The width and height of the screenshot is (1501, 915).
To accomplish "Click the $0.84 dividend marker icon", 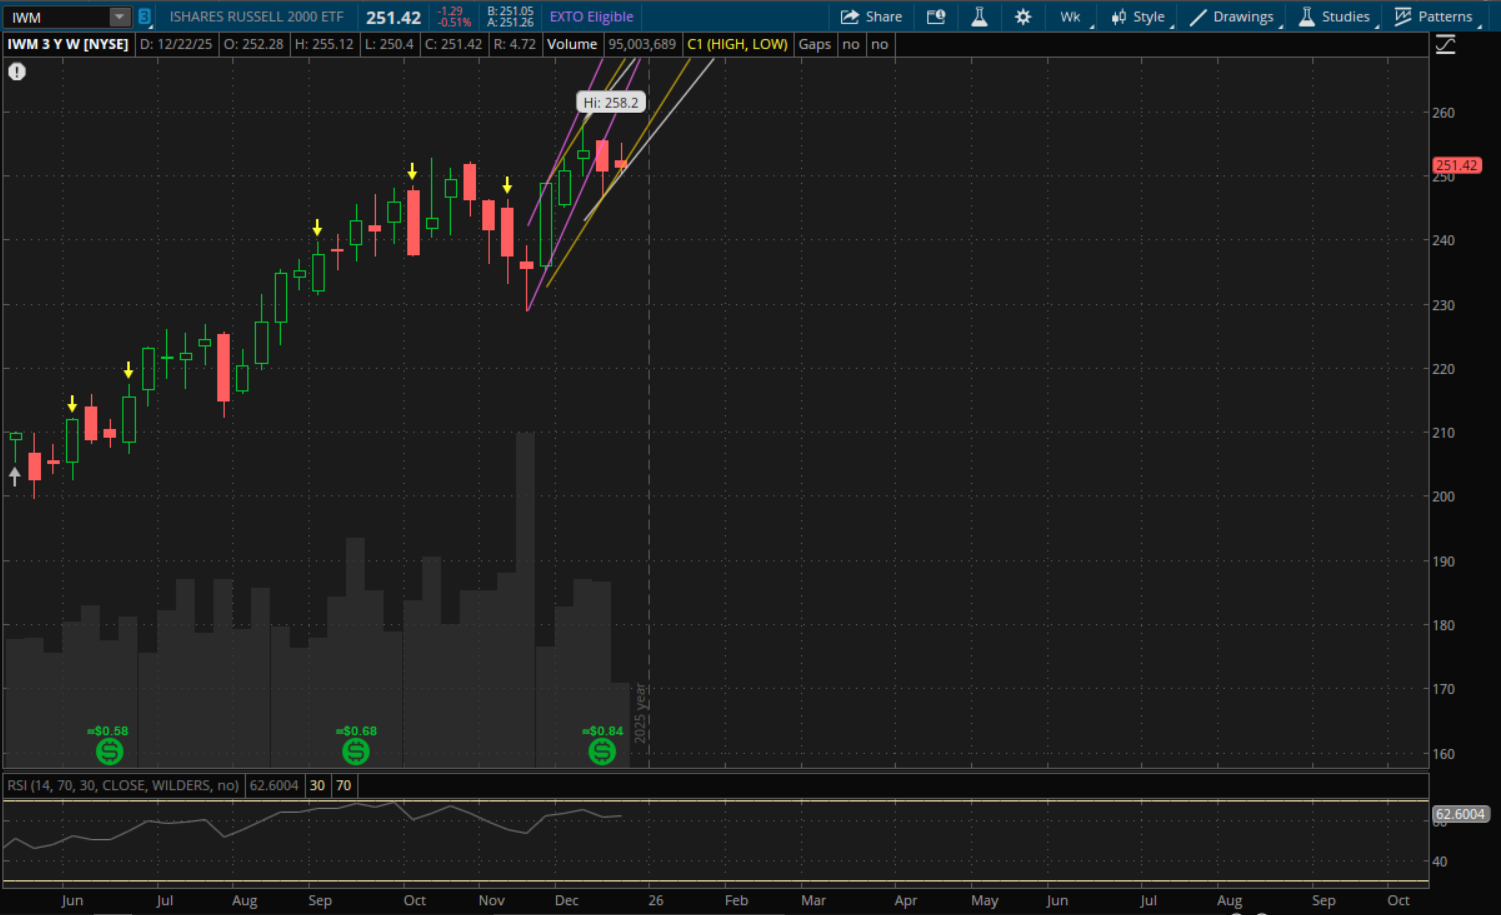I will [602, 751].
